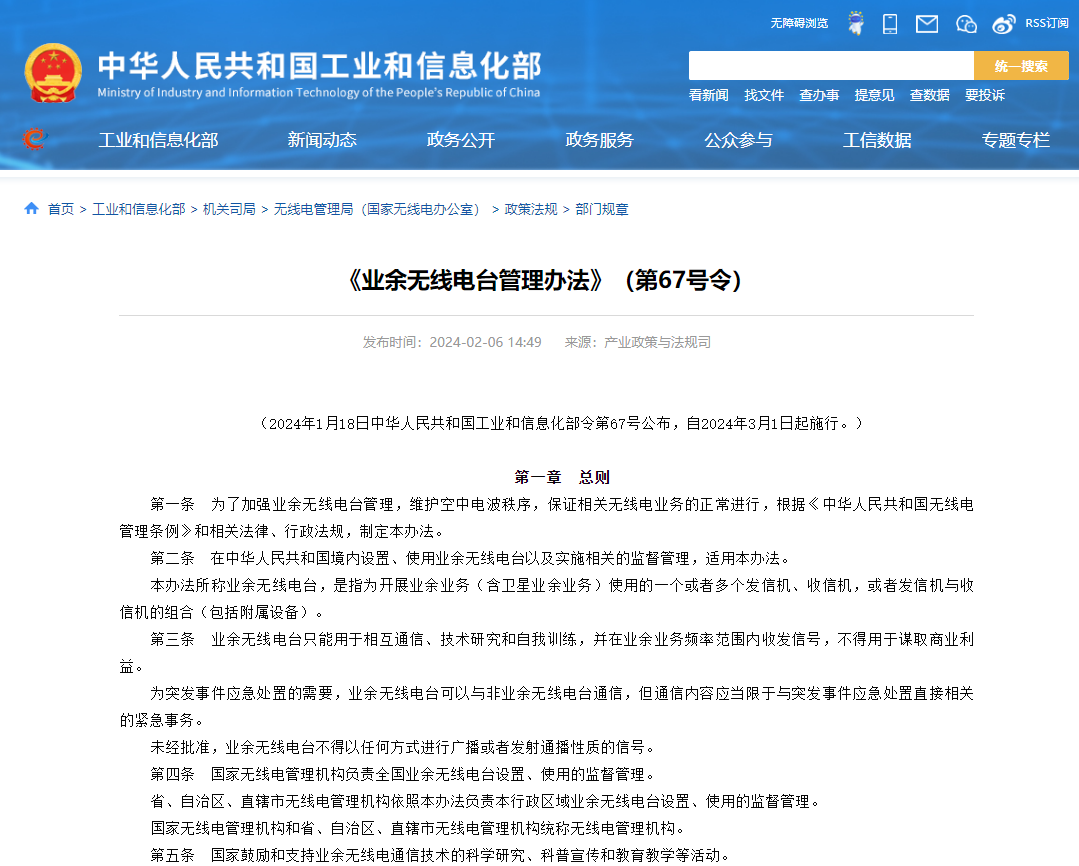The height and width of the screenshot is (866, 1079).
Task: Click the source 产业政策与法规司 text
Action: 638,342
